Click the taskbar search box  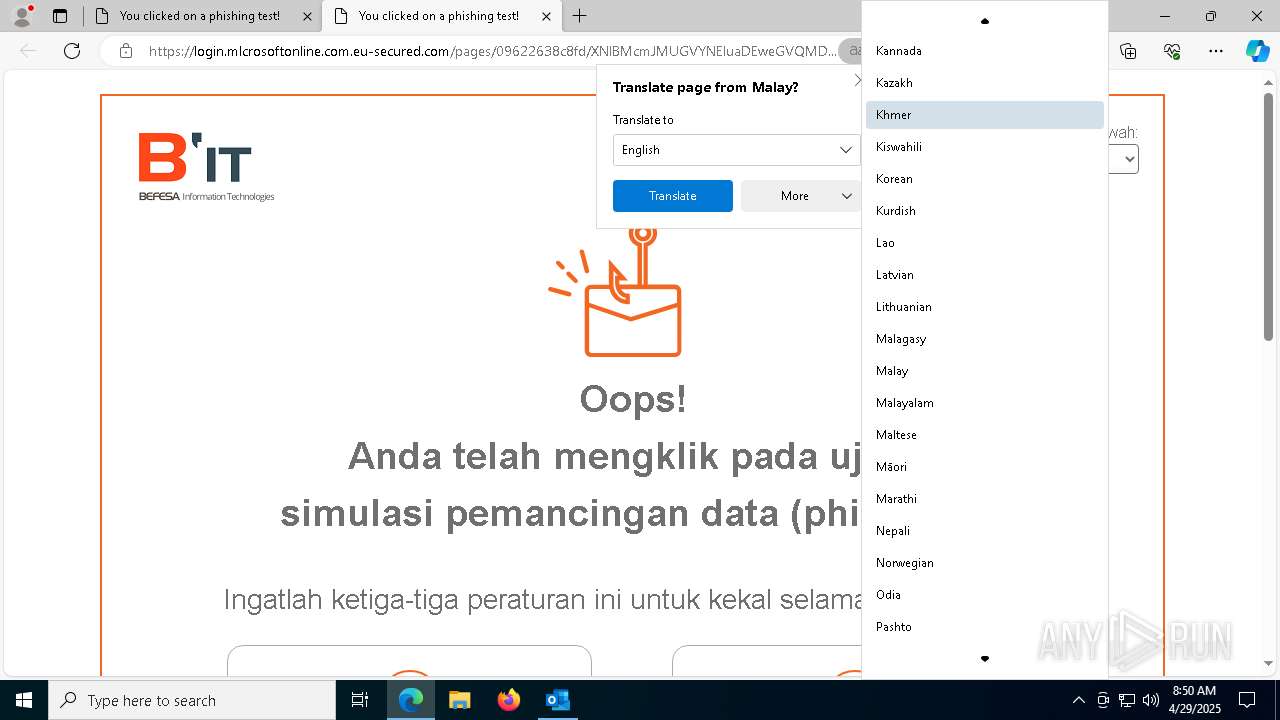(192, 700)
